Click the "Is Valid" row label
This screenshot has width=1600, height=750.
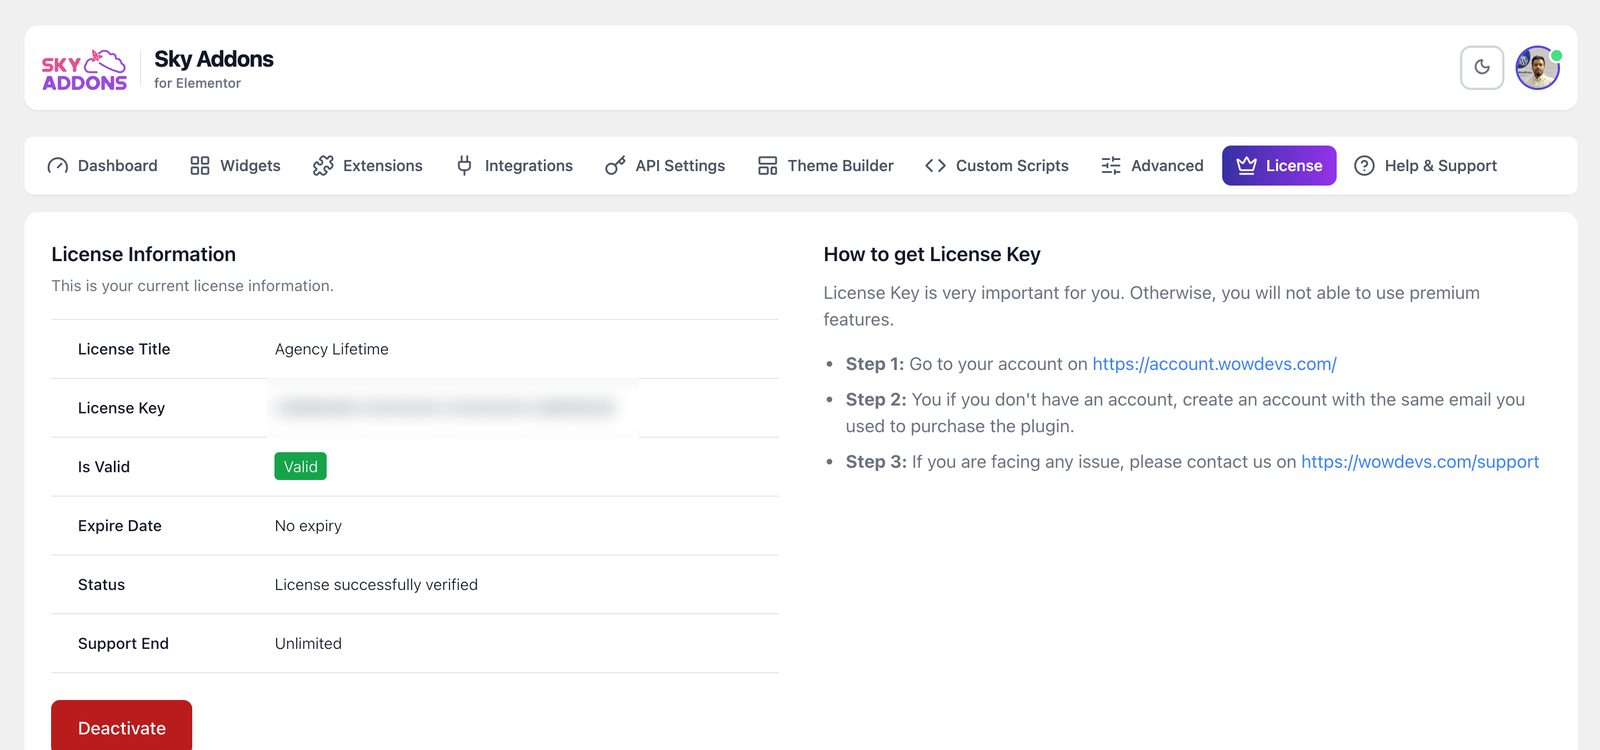(104, 467)
